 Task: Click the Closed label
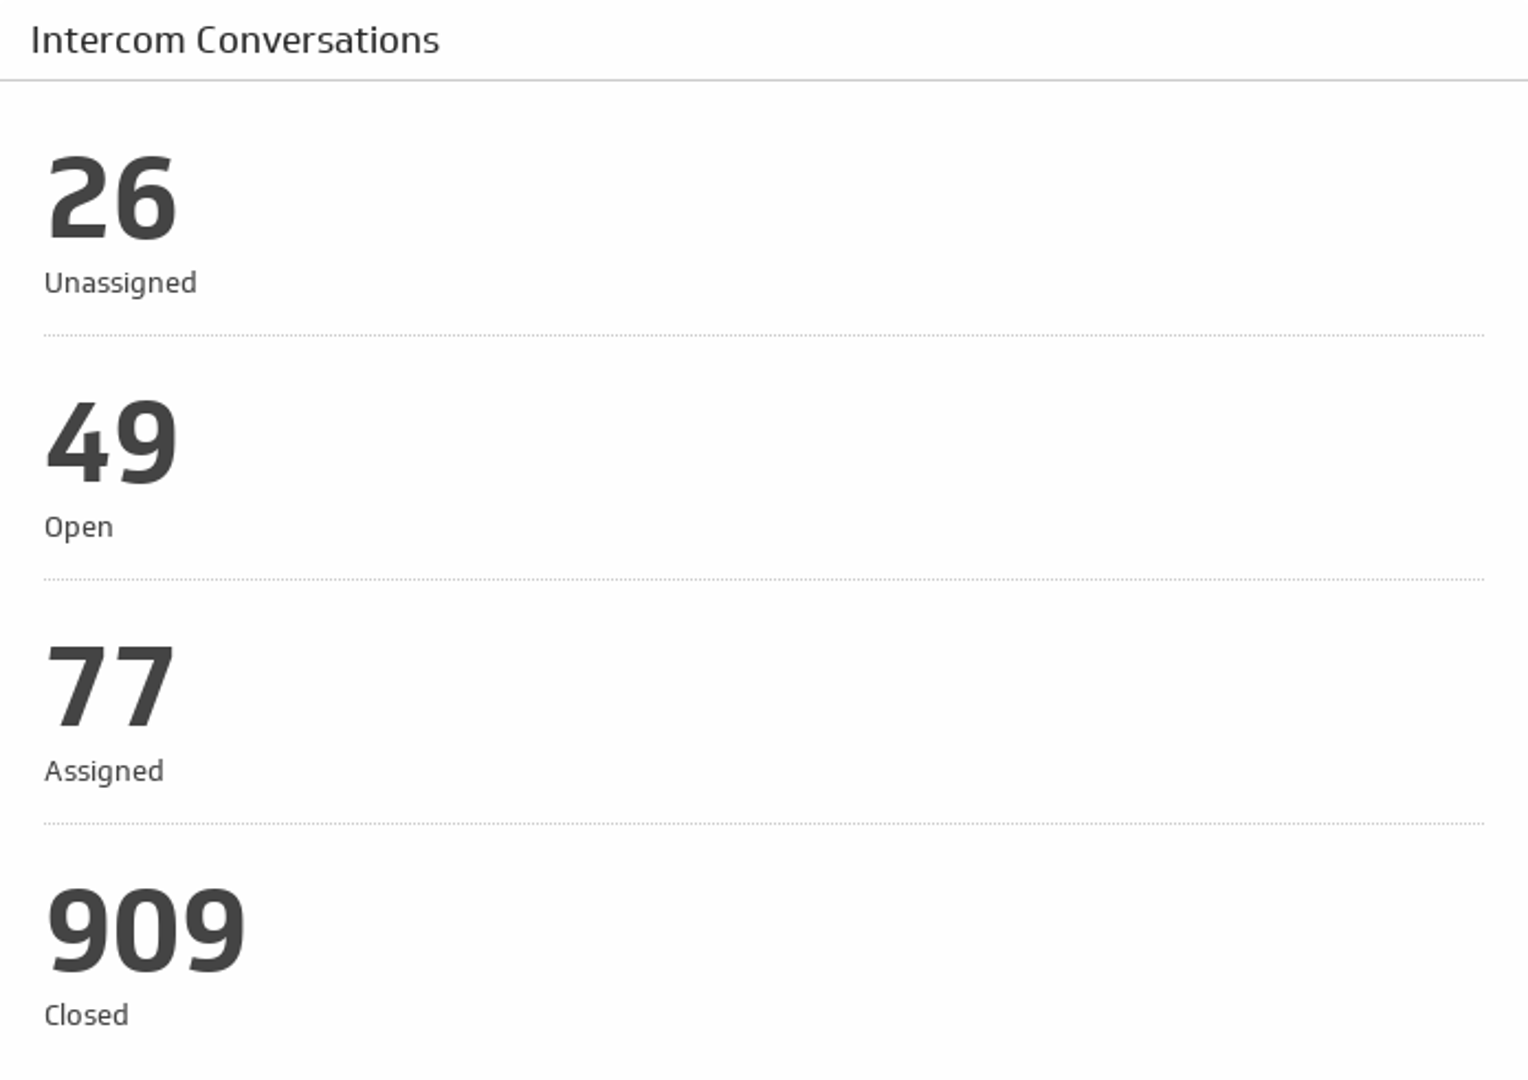(x=86, y=1015)
